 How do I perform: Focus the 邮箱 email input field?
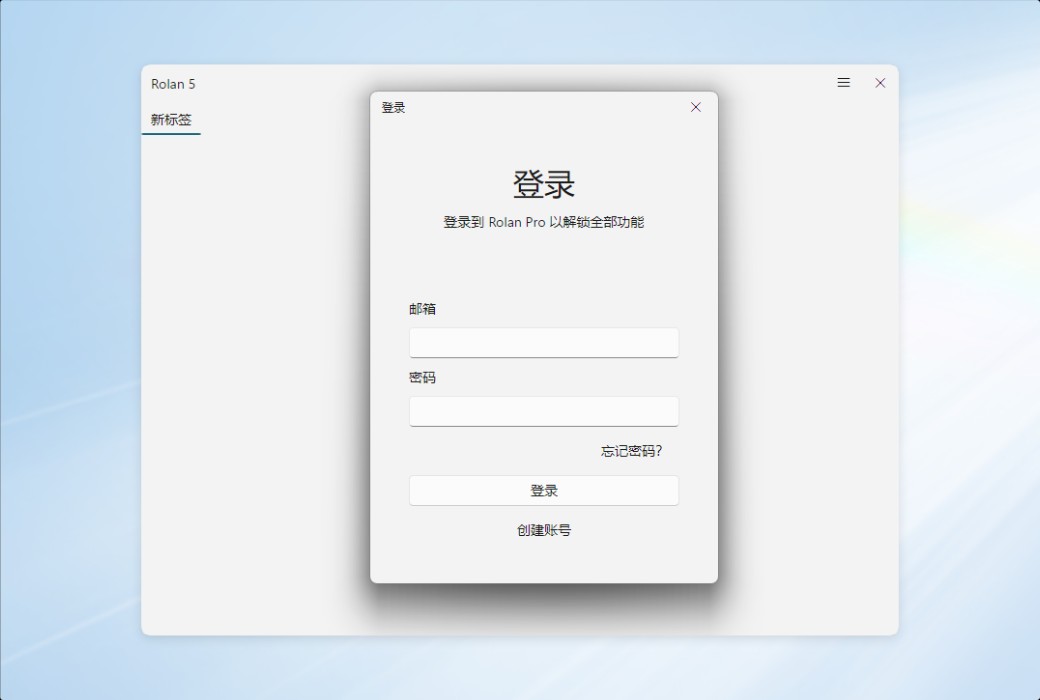point(544,342)
